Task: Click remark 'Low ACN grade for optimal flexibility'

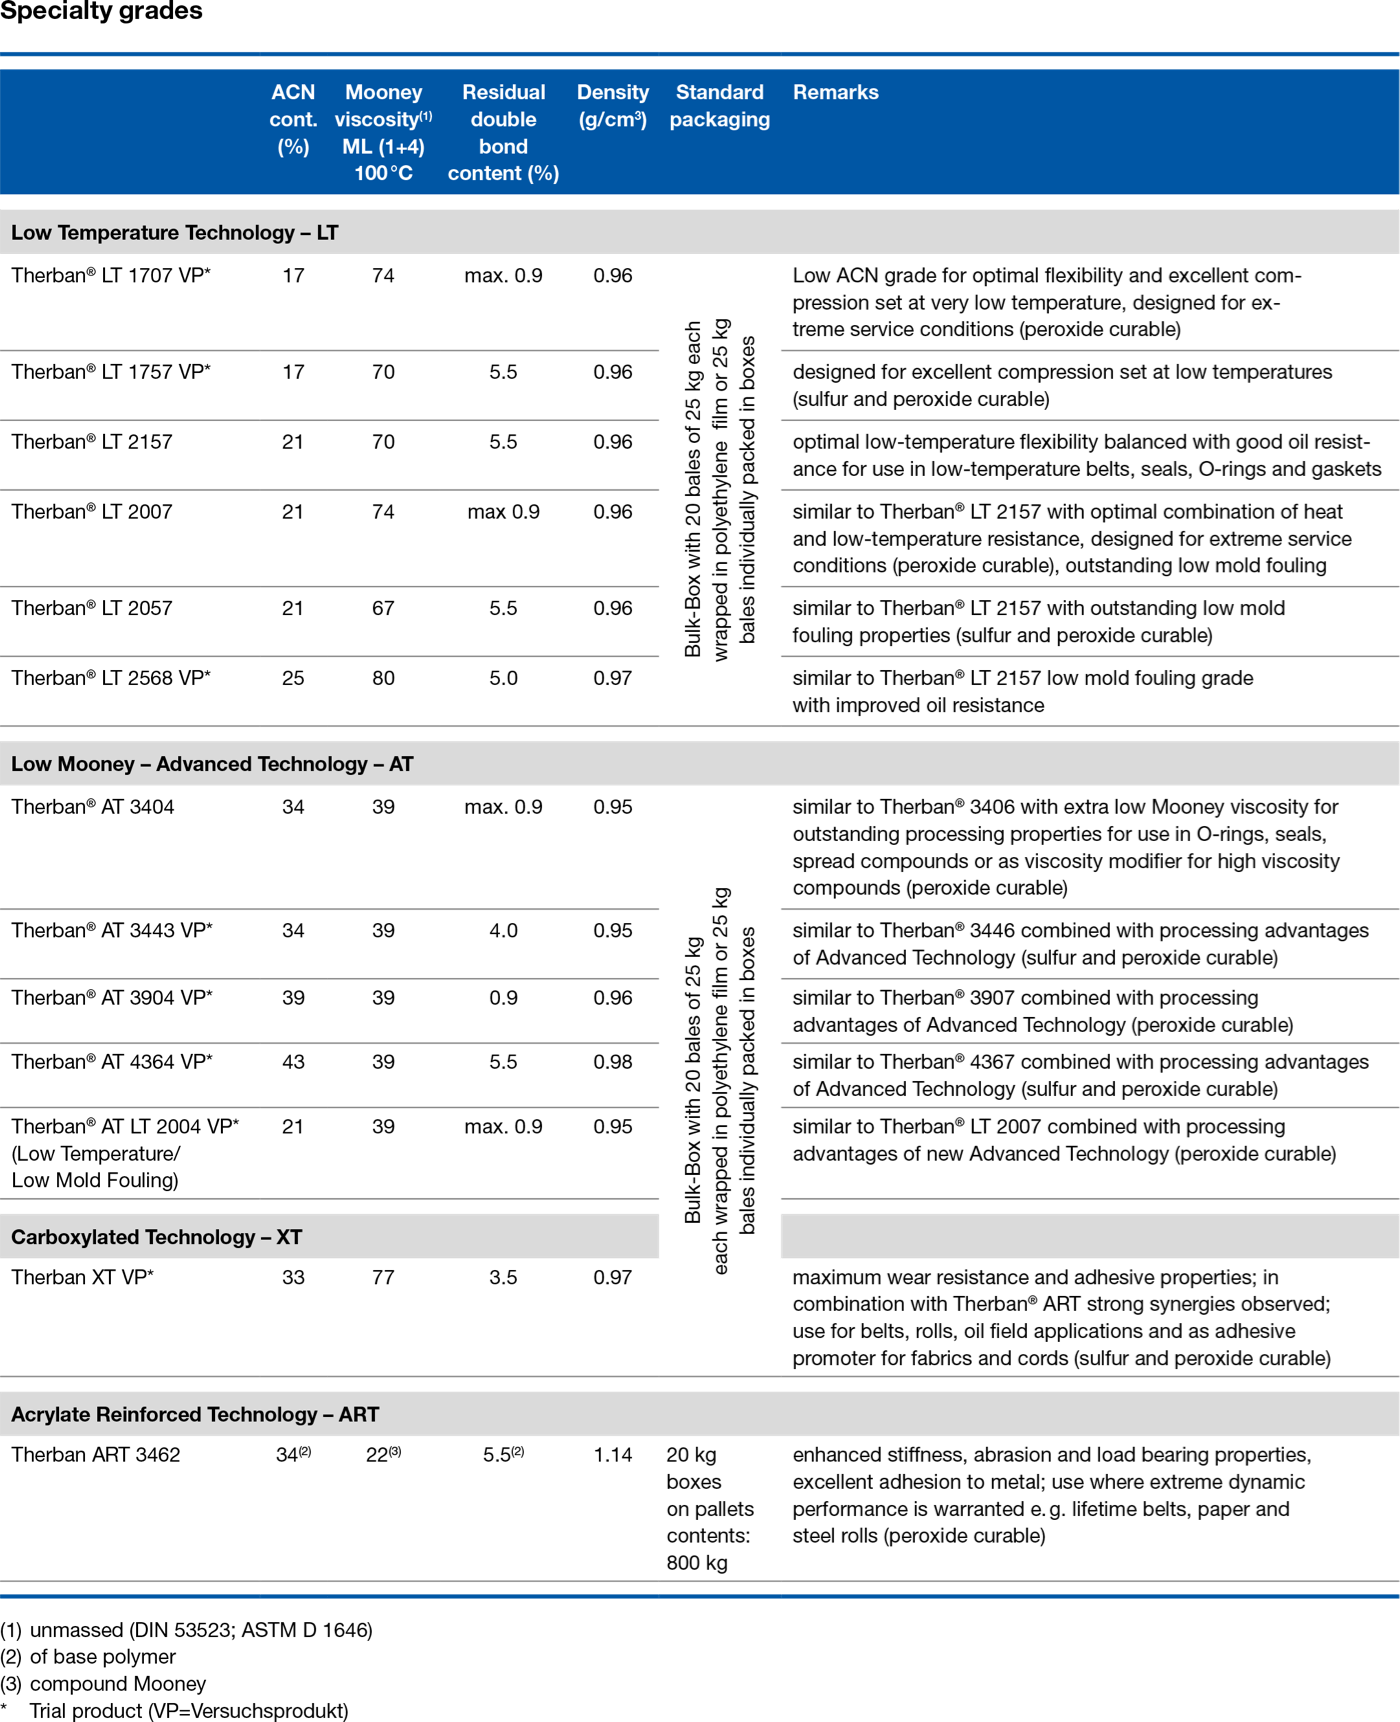Action: click(x=1047, y=303)
